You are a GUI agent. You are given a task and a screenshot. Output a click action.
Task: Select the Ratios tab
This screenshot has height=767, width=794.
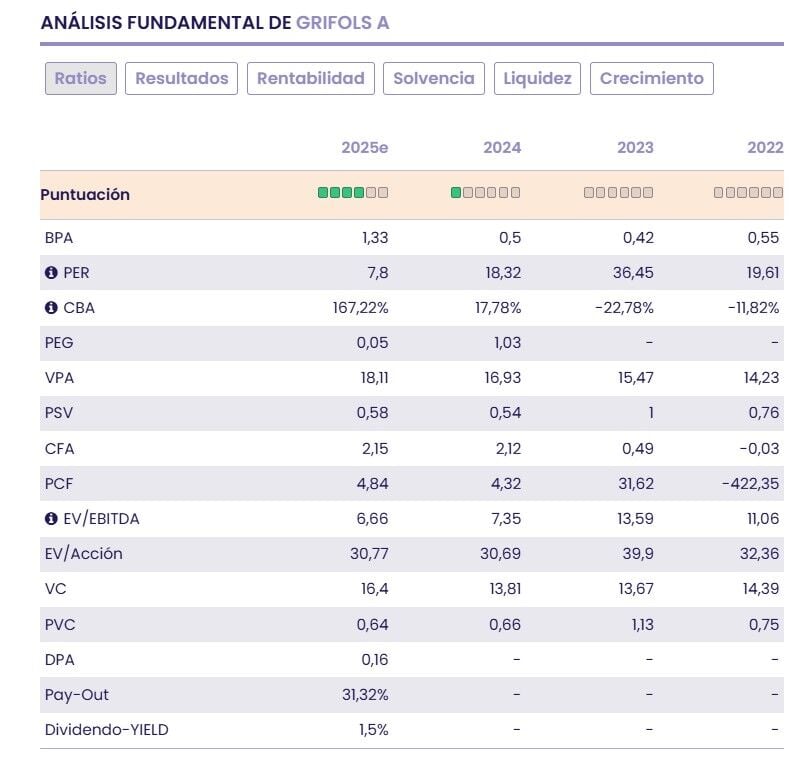pyautogui.click(x=81, y=78)
